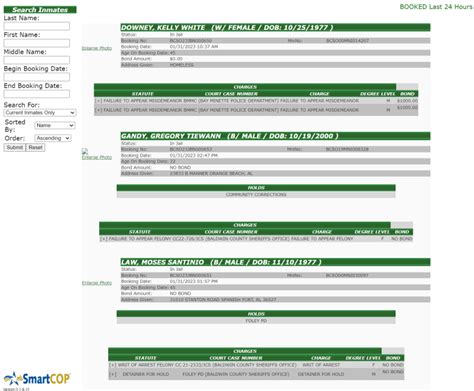
Task: Expand Law's Detainer for Hold charge
Action: pyautogui.click(x=113, y=374)
